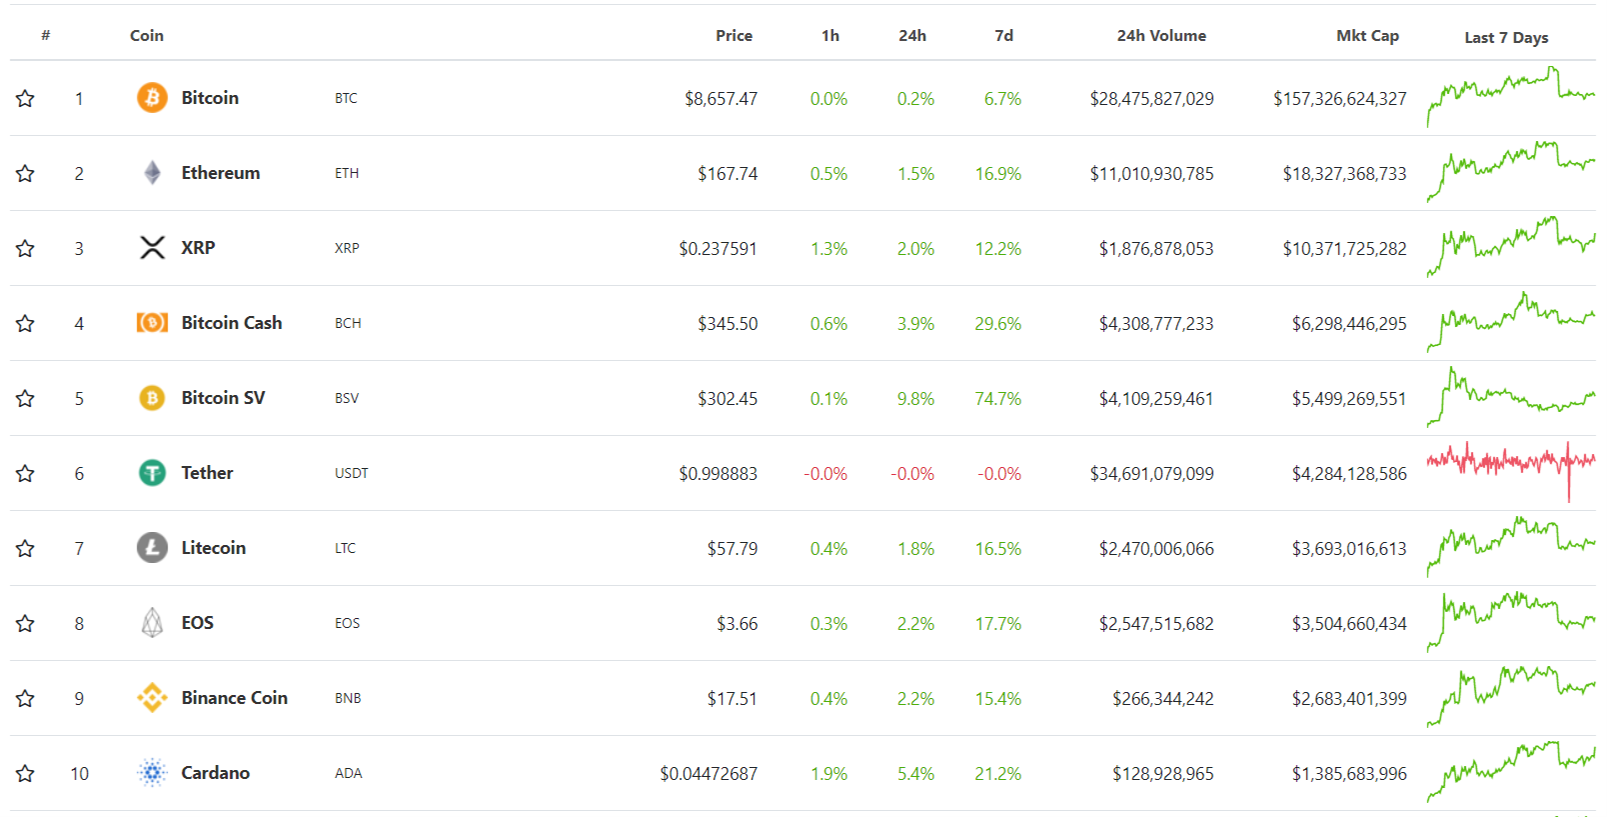Click the Binance Coin logo icon
Viewport: 1607px width, 817px height.
coord(152,698)
